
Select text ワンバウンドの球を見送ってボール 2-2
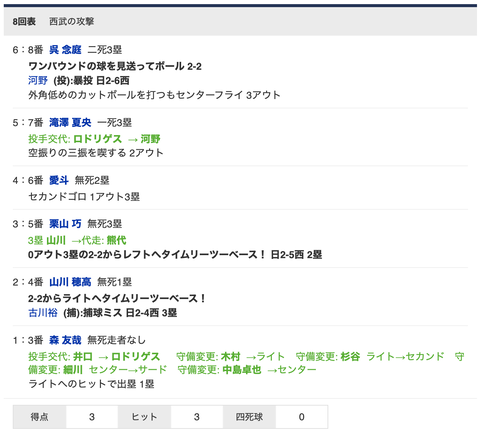pos(115,66)
